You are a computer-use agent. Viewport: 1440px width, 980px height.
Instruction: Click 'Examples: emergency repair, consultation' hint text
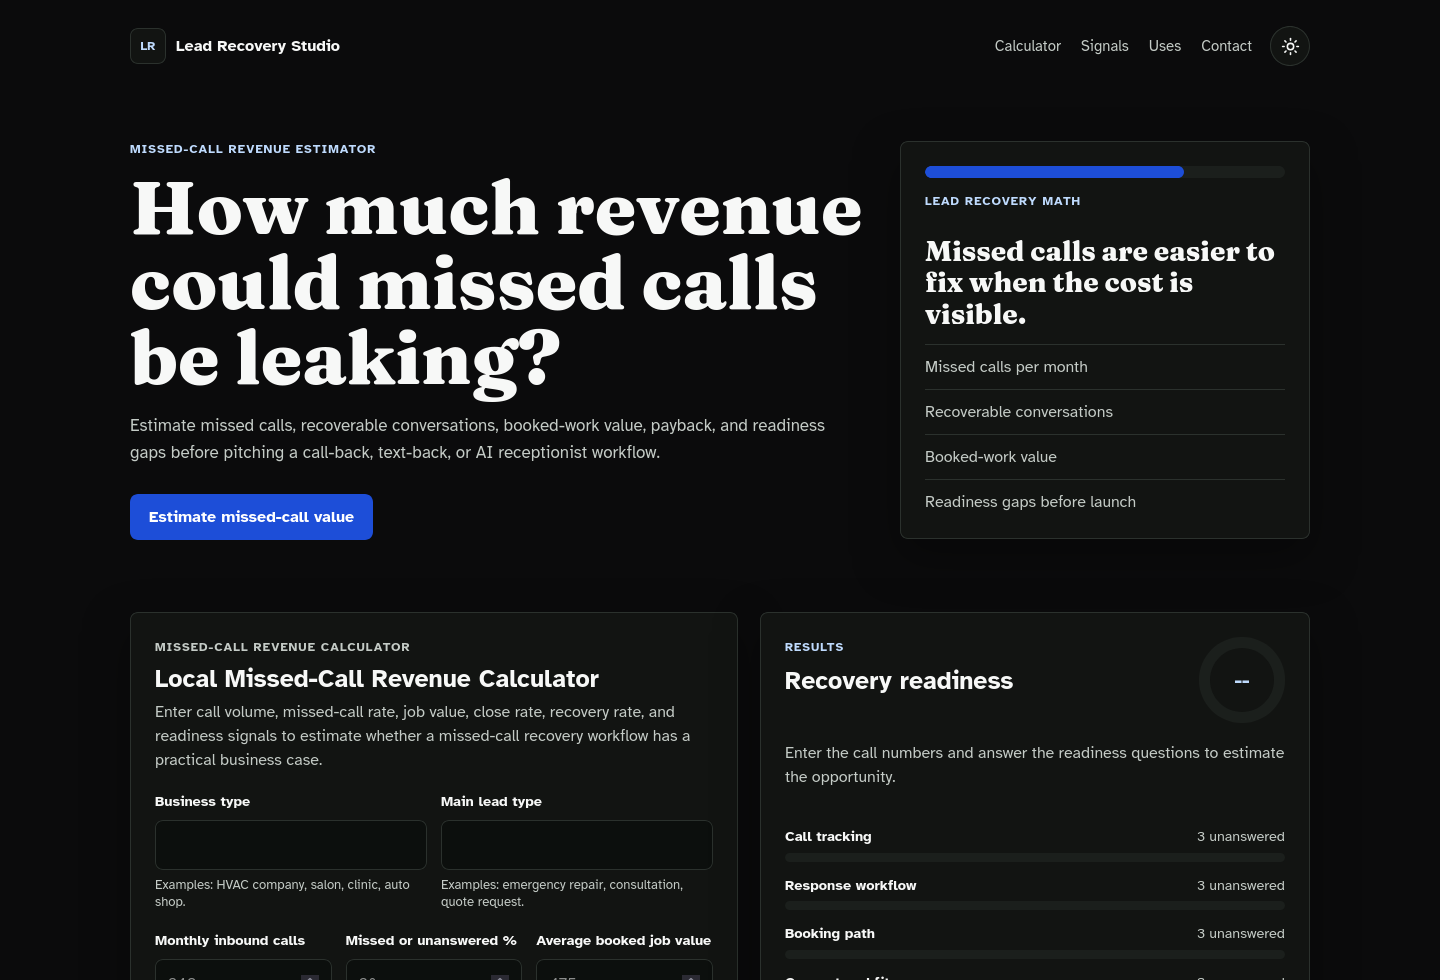[562, 893]
